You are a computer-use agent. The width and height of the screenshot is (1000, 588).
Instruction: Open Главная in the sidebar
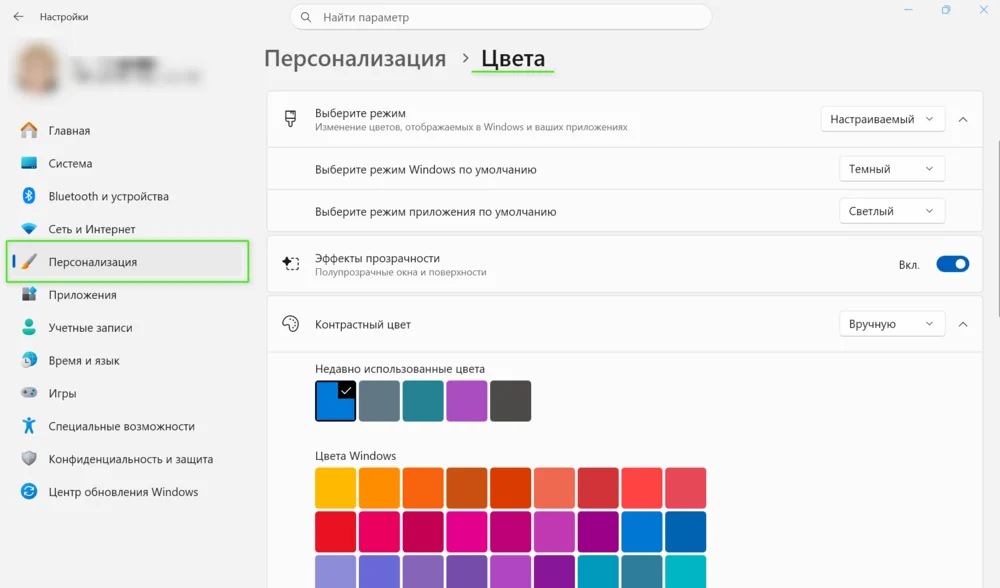pyautogui.click(x=128, y=130)
